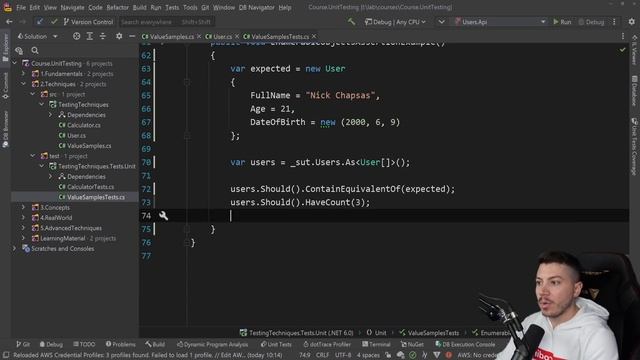Screen dimensions: 640x360
Task: Collapse the Course.UnitTesting solution node
Action: (x=15, y=63)
